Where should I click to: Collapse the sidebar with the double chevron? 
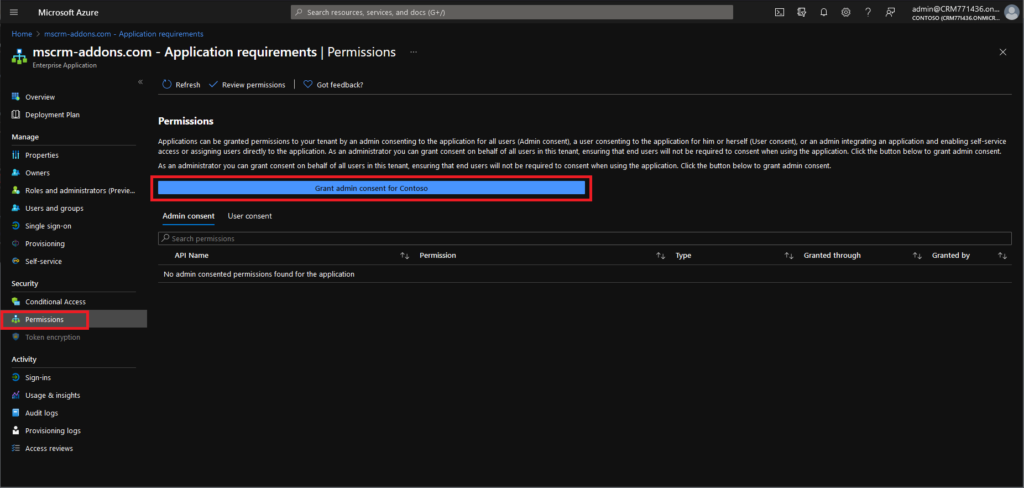click(140, 82)
